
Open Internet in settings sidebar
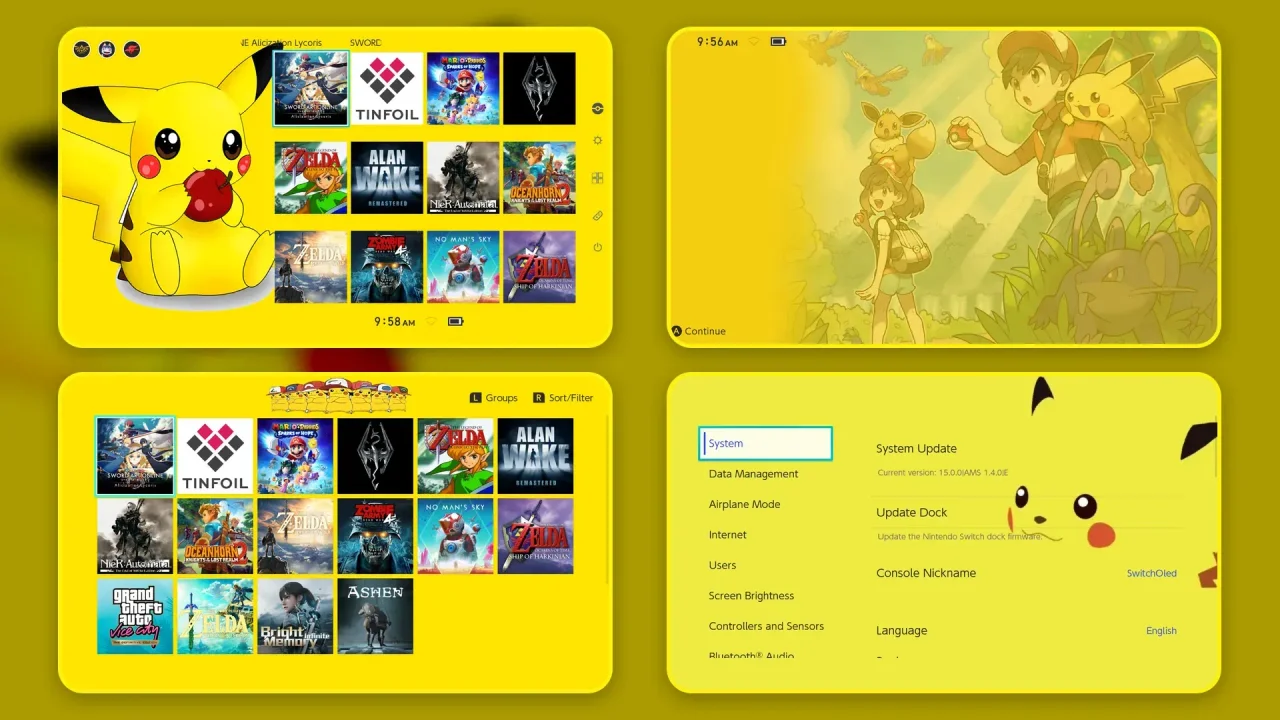pyautogui.click(x=728, y=535)
